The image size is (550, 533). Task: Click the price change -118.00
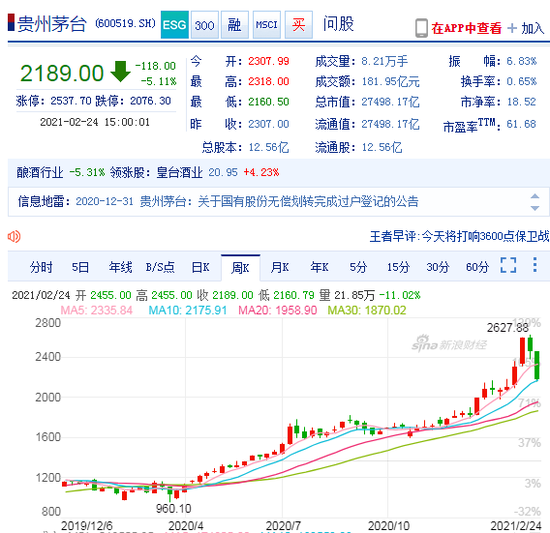point(155,66)
